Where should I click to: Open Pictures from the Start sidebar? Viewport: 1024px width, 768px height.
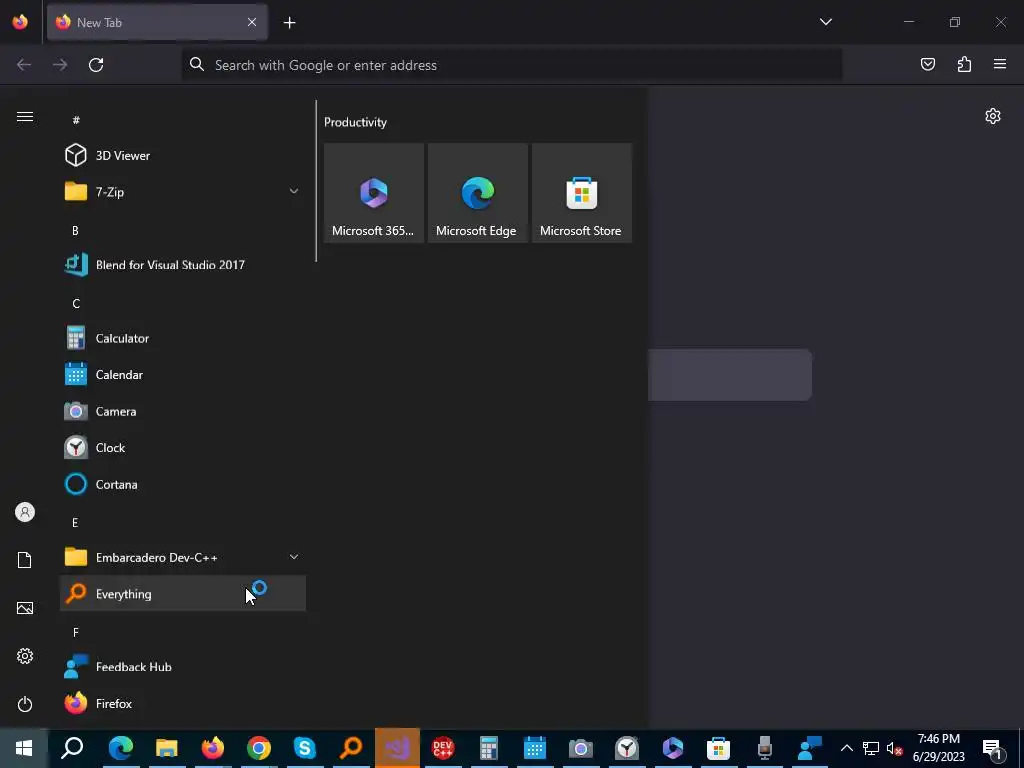click(x=25, y=608)
